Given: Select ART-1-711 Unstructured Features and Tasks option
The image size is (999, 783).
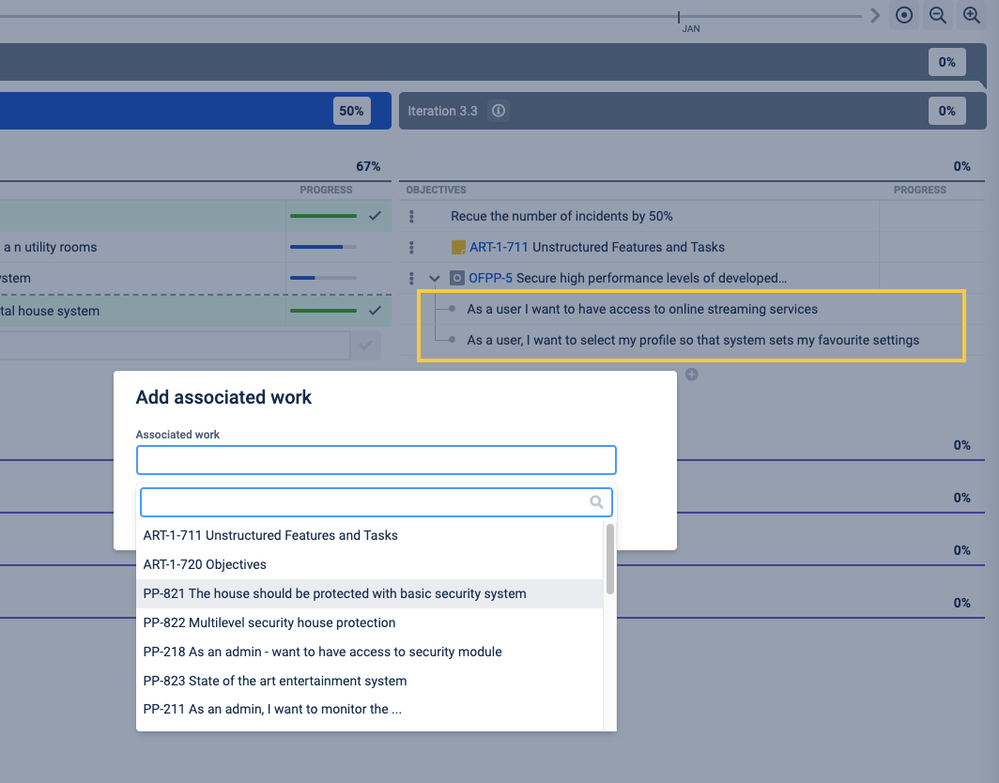Looking at the screenshot, I should click(370, 535).
